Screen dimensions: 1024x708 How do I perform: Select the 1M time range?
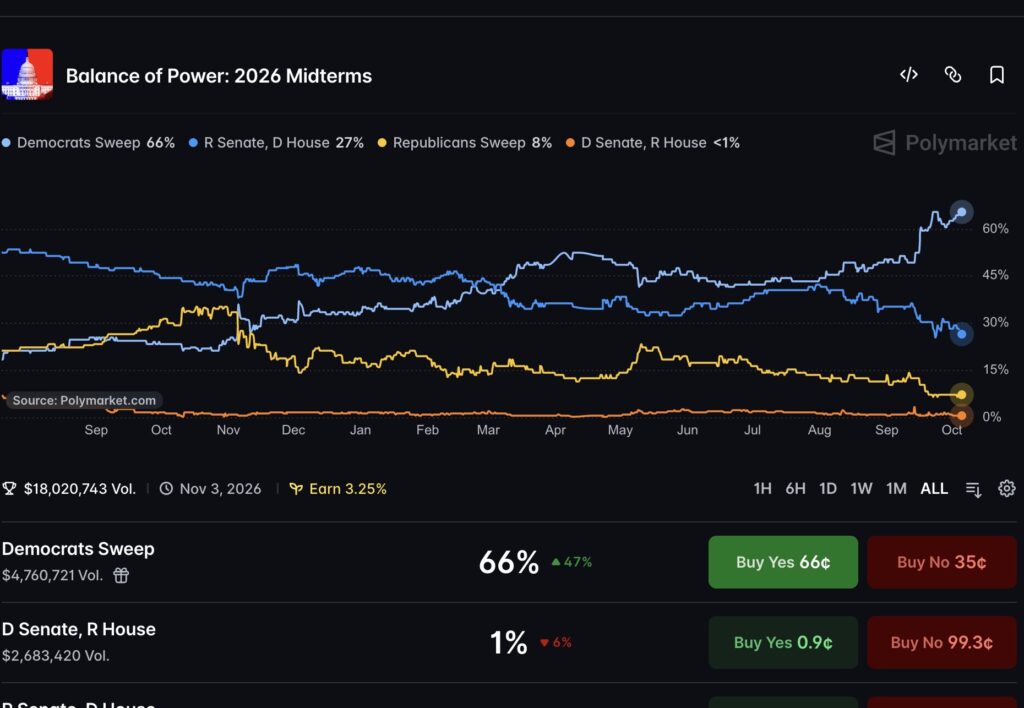click(x=896, y=489)
